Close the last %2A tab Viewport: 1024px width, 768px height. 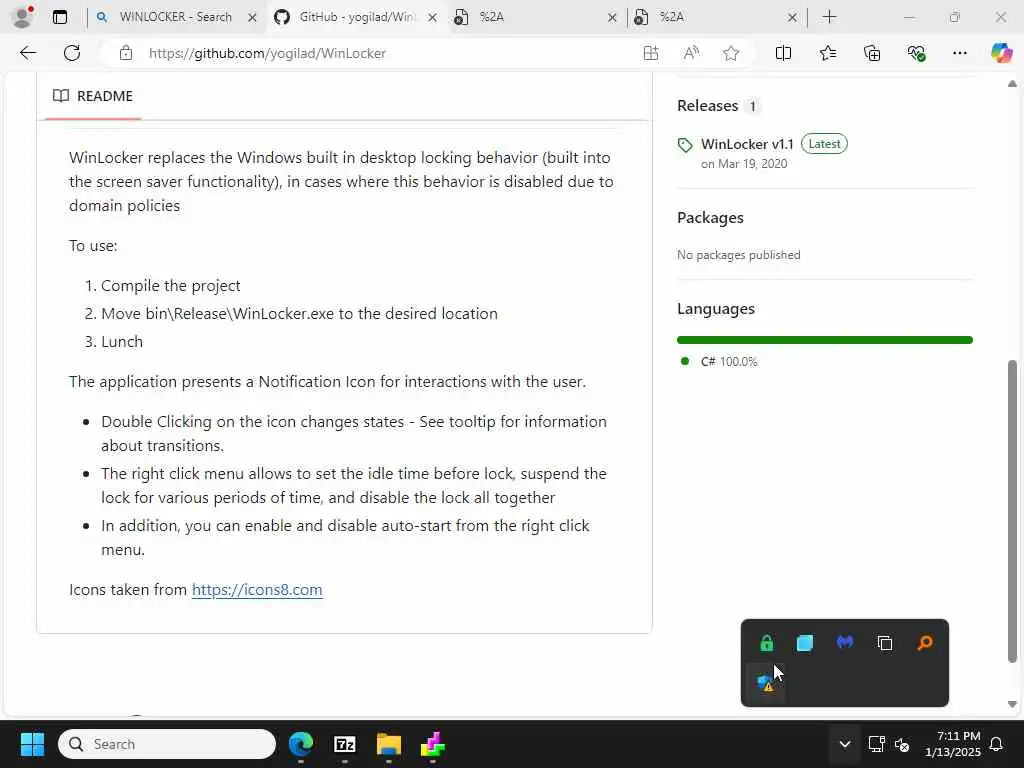[x=792, y=18]
